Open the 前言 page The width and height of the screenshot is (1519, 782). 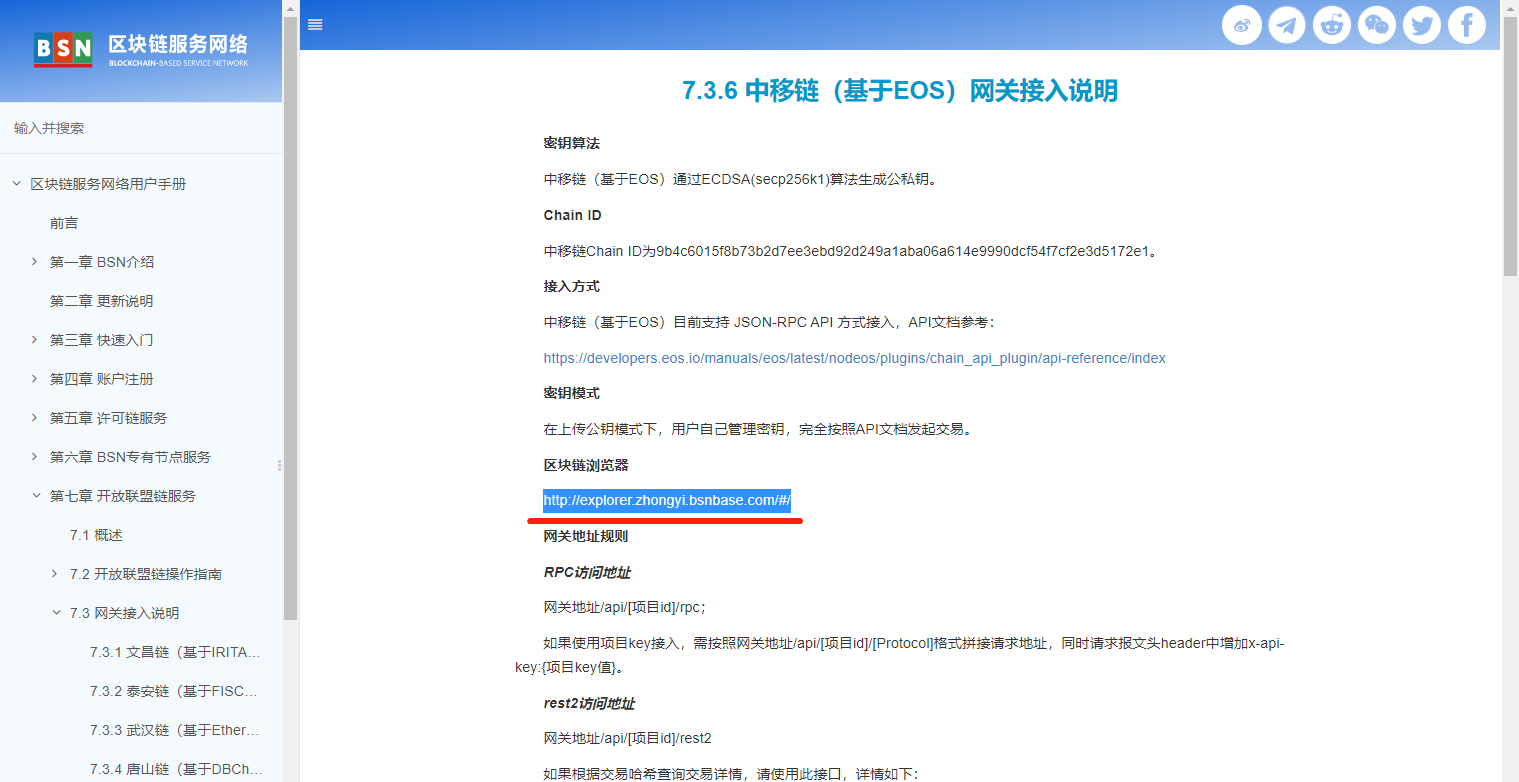64,223
